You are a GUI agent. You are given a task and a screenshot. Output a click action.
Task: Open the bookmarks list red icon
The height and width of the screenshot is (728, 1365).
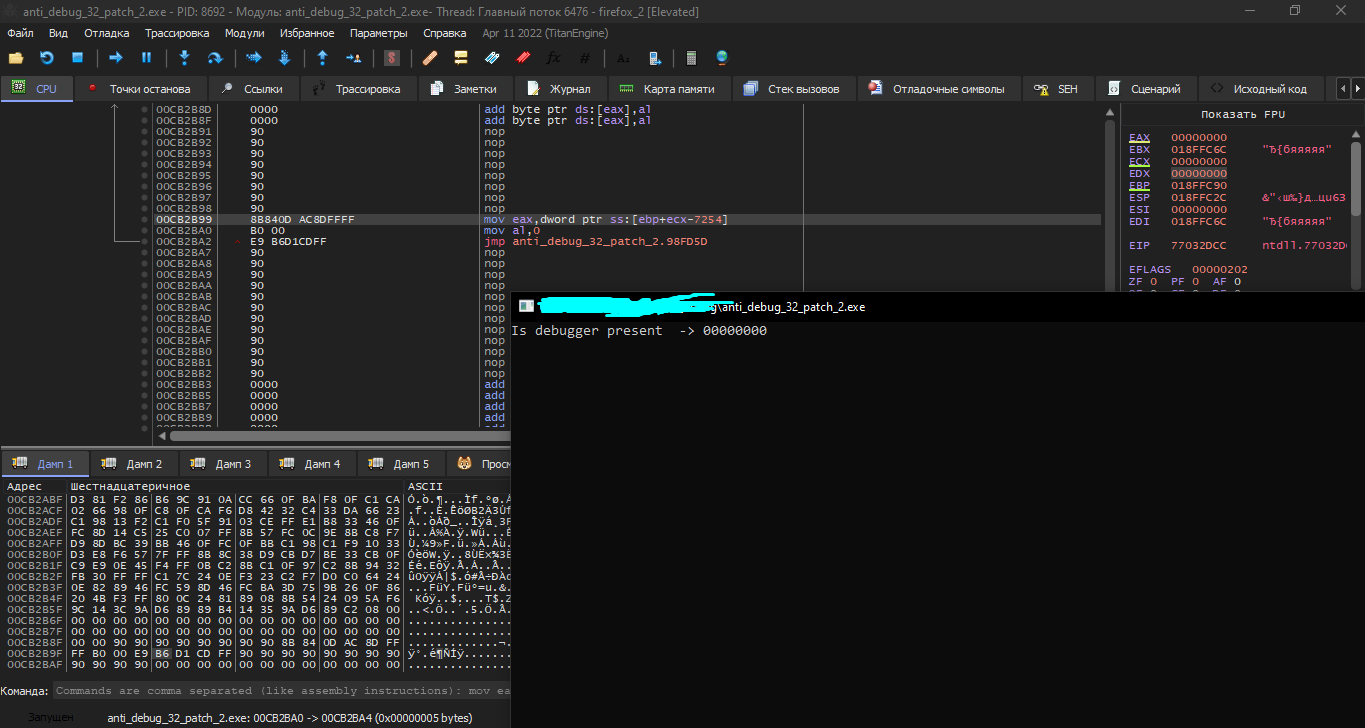tap(522, 58)
